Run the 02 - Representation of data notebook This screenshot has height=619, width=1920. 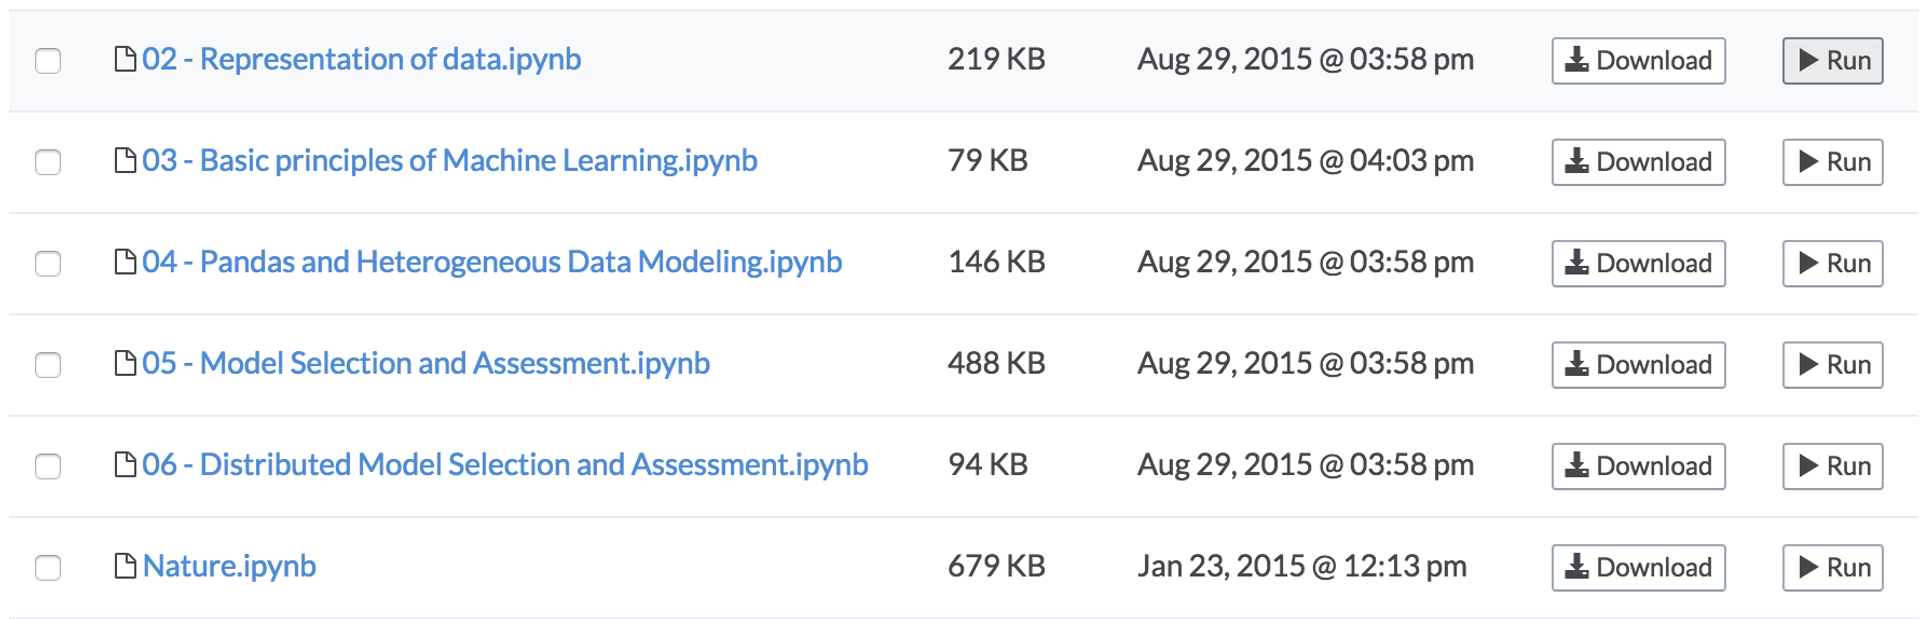pos(1832,61)
